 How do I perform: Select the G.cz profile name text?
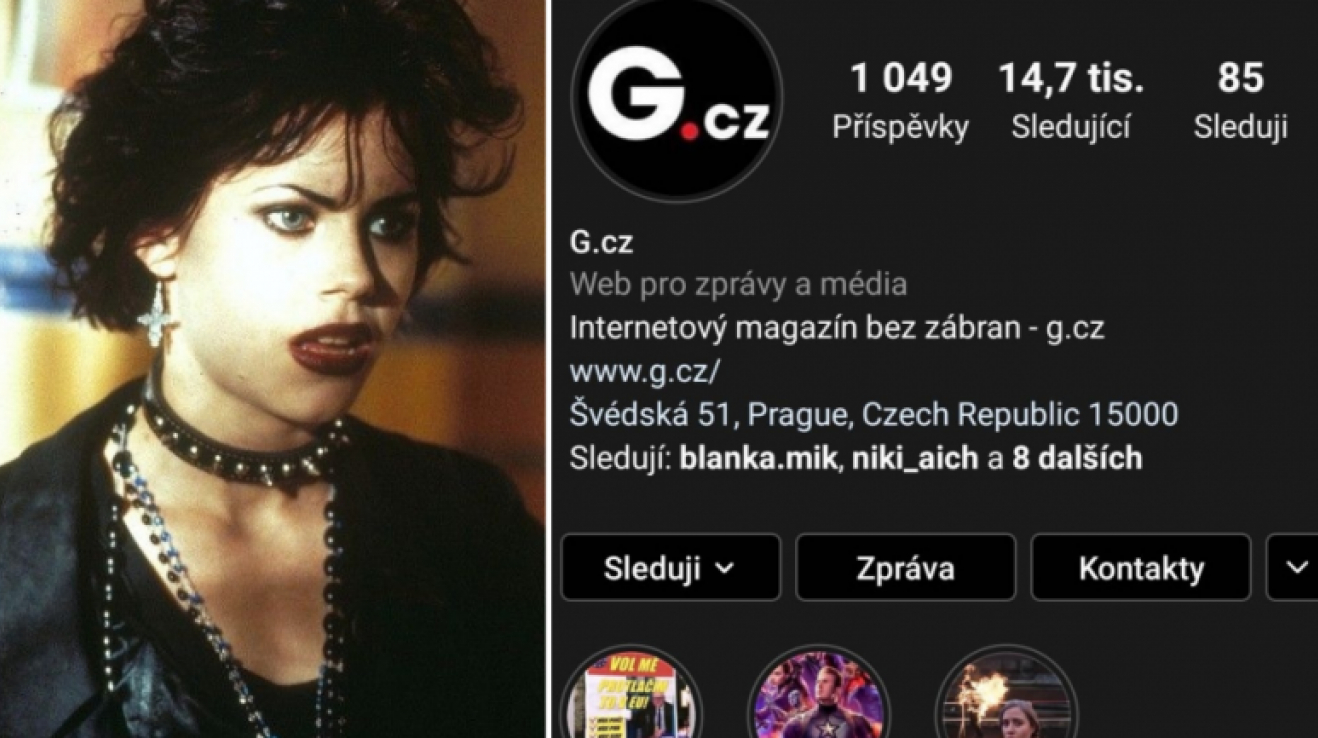601,242
